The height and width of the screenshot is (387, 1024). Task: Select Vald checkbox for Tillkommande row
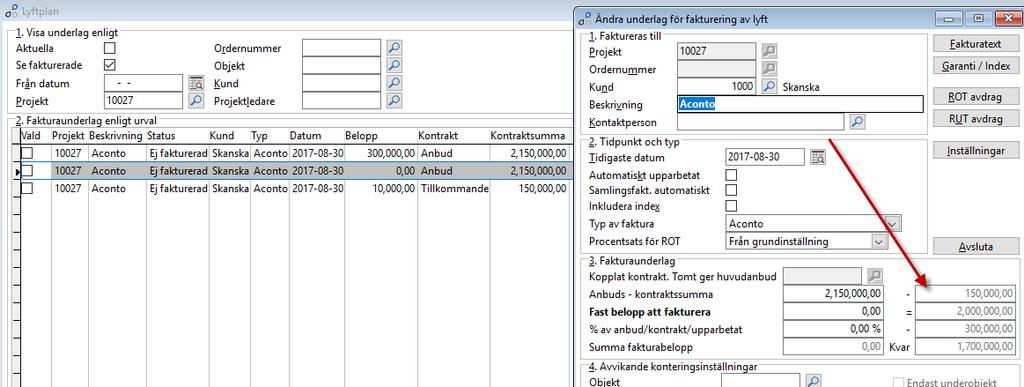27,188
